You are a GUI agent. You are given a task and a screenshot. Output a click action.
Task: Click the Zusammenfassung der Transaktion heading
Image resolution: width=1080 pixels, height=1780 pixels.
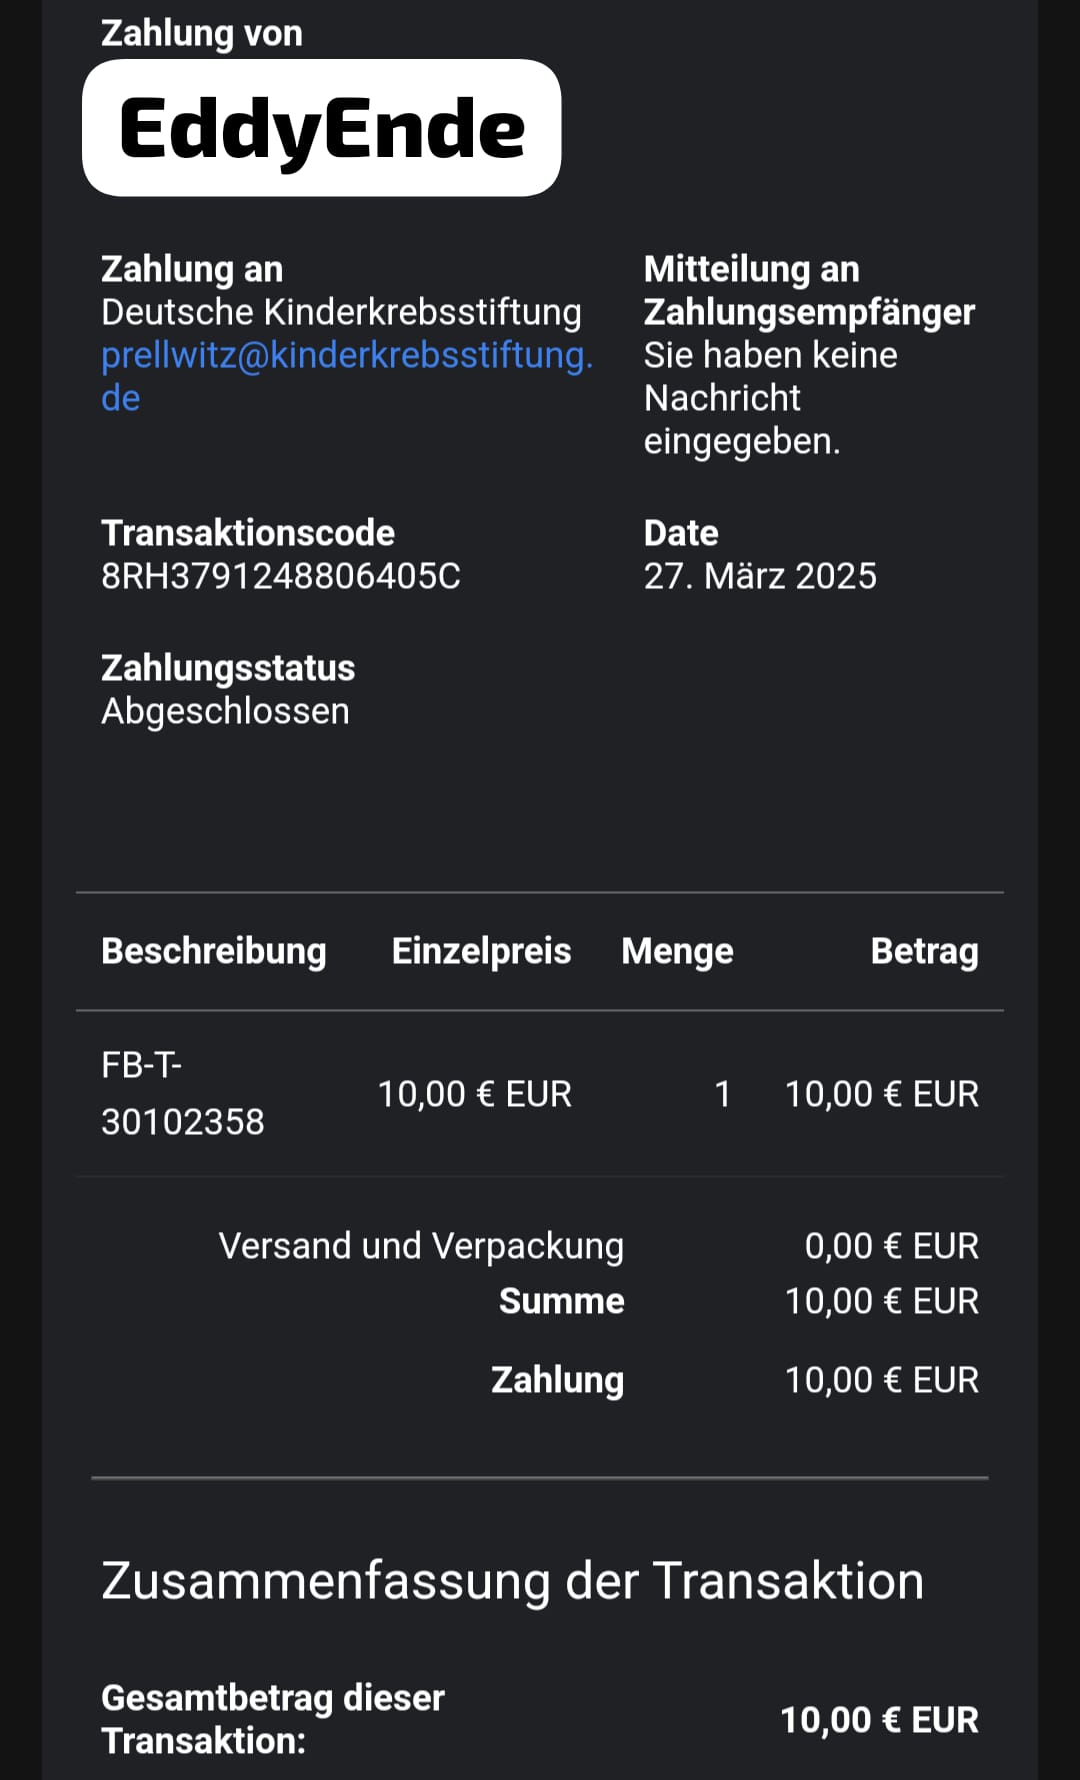click(x=512, y=1581)
